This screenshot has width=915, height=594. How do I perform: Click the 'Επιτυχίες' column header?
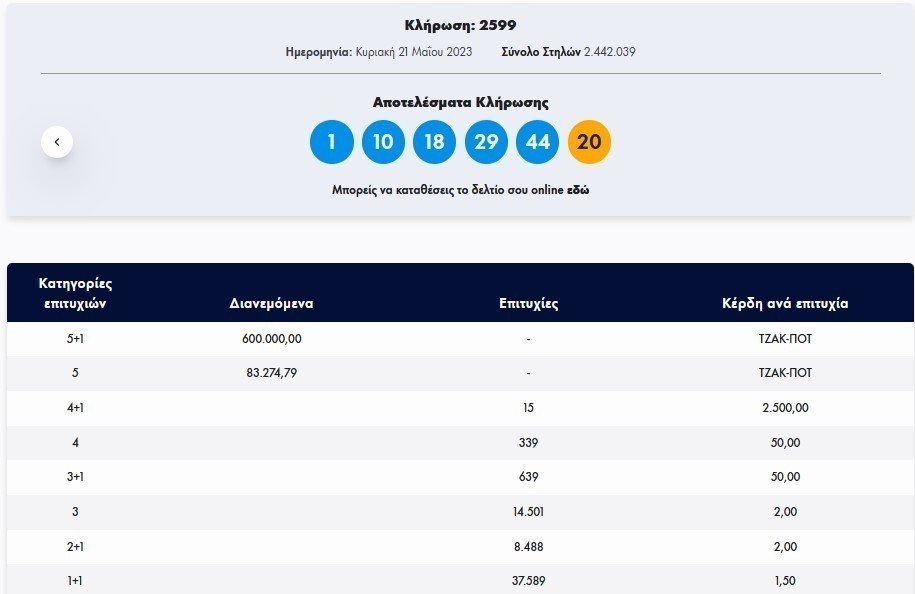pos(528,303)
